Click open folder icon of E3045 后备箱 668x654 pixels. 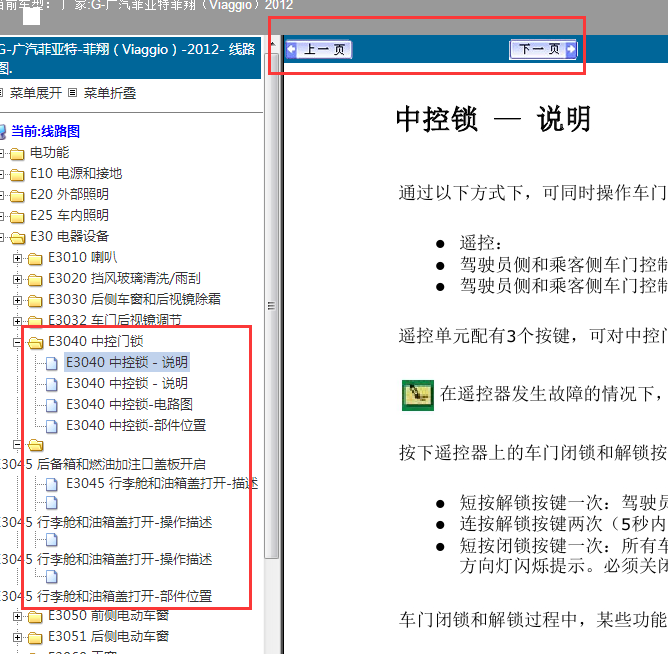click(35, 445)
